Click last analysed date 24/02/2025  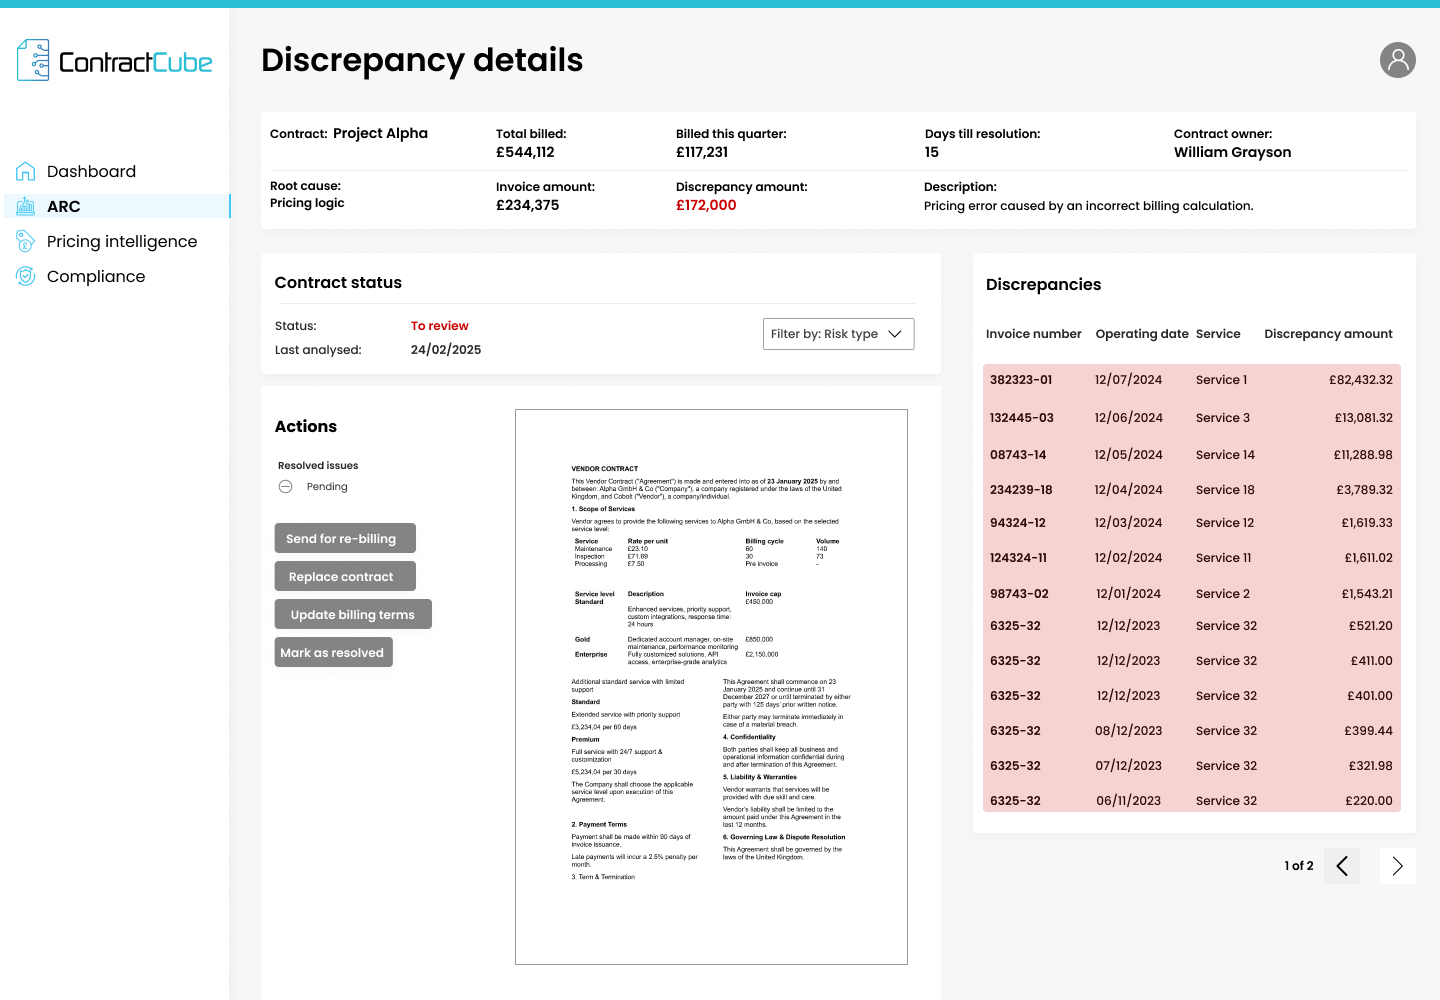pos(446,350)
